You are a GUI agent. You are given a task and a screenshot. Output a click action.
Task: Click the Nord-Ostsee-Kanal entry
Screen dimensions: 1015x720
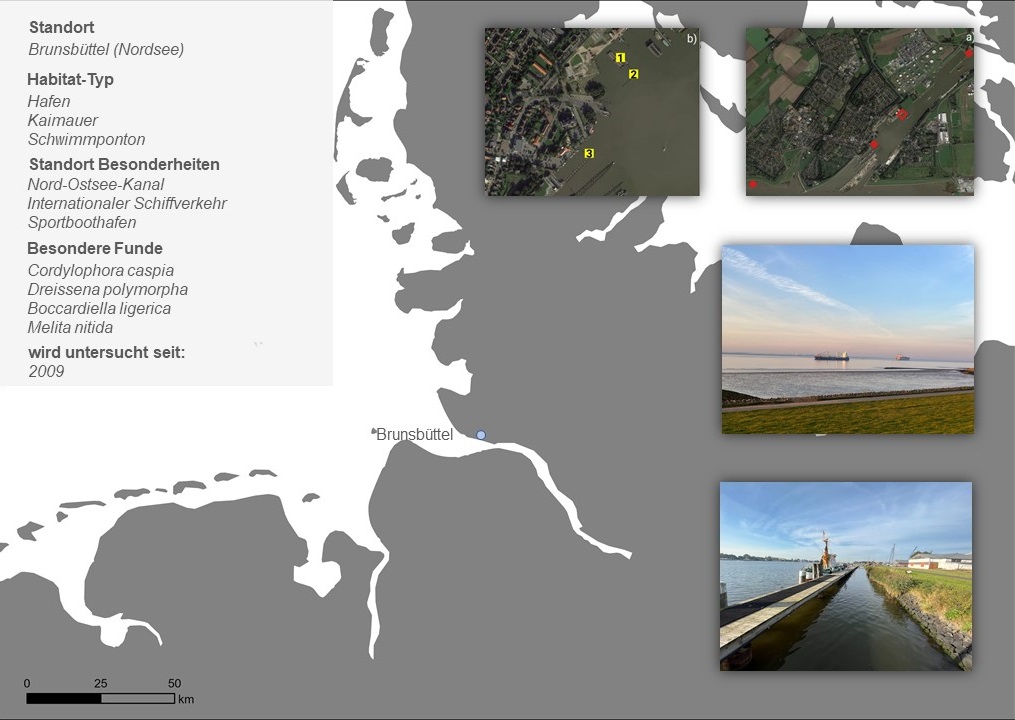96,184
